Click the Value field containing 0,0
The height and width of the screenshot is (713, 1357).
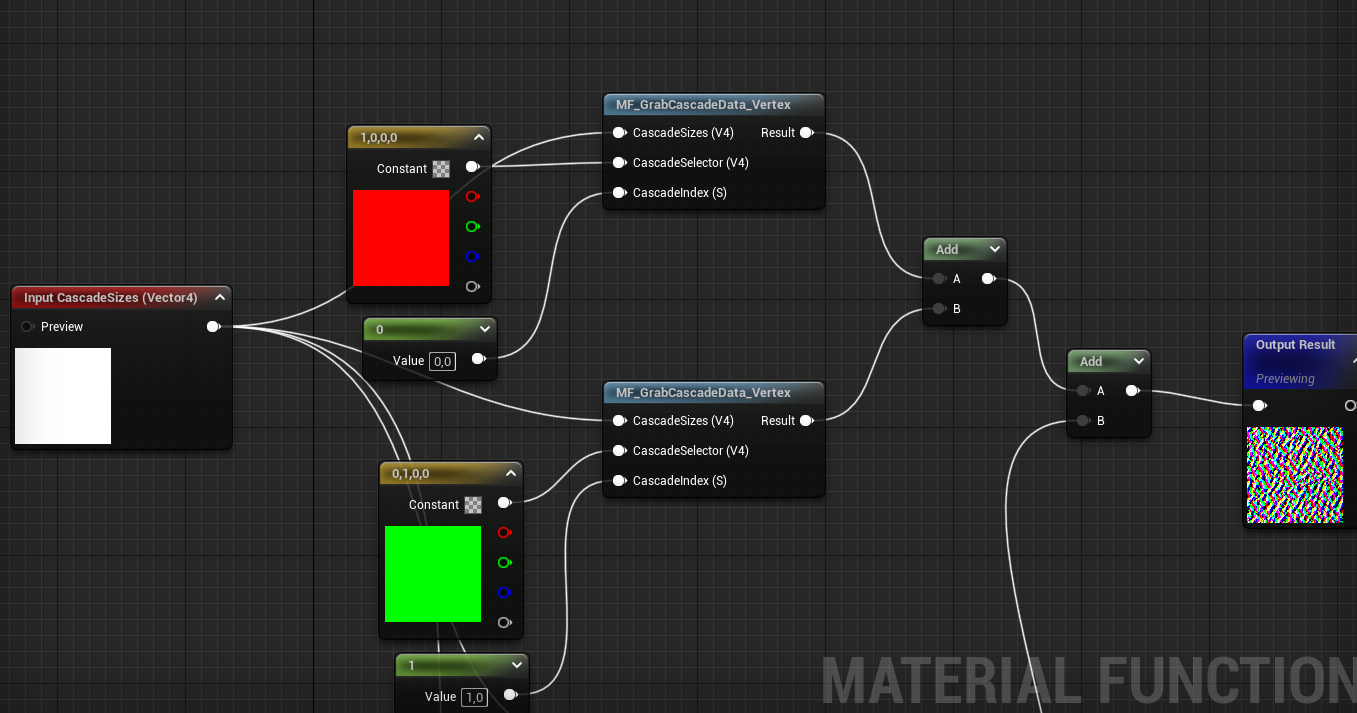(x=441, y=361)
